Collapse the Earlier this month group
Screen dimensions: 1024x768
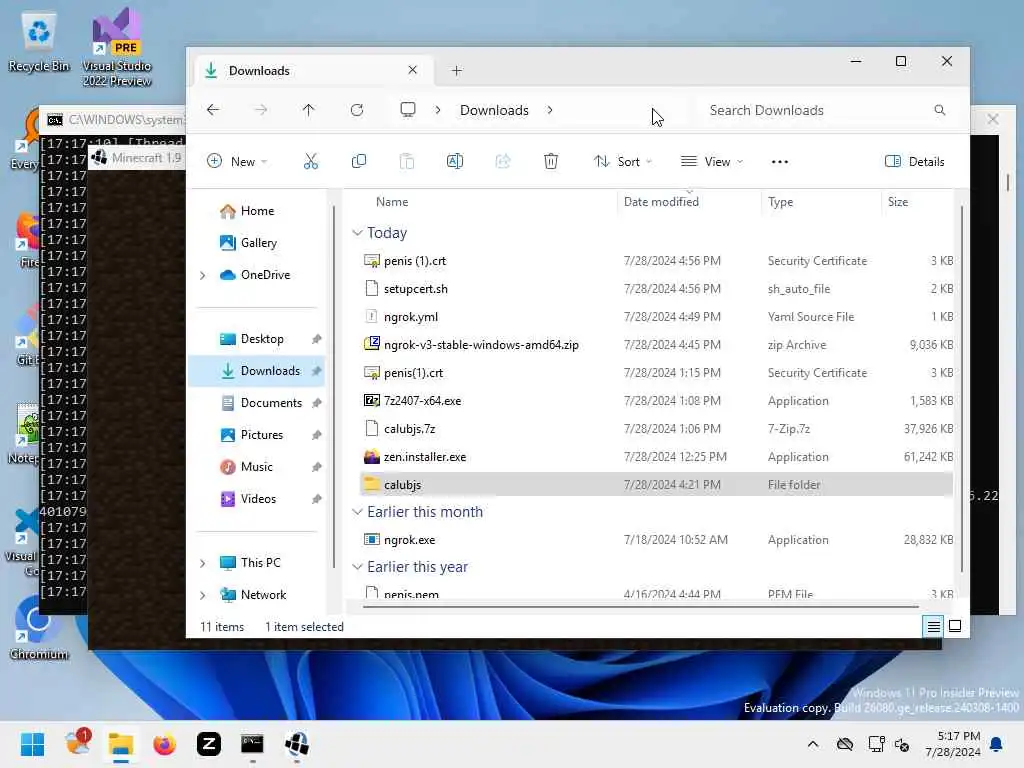[357, 511]
